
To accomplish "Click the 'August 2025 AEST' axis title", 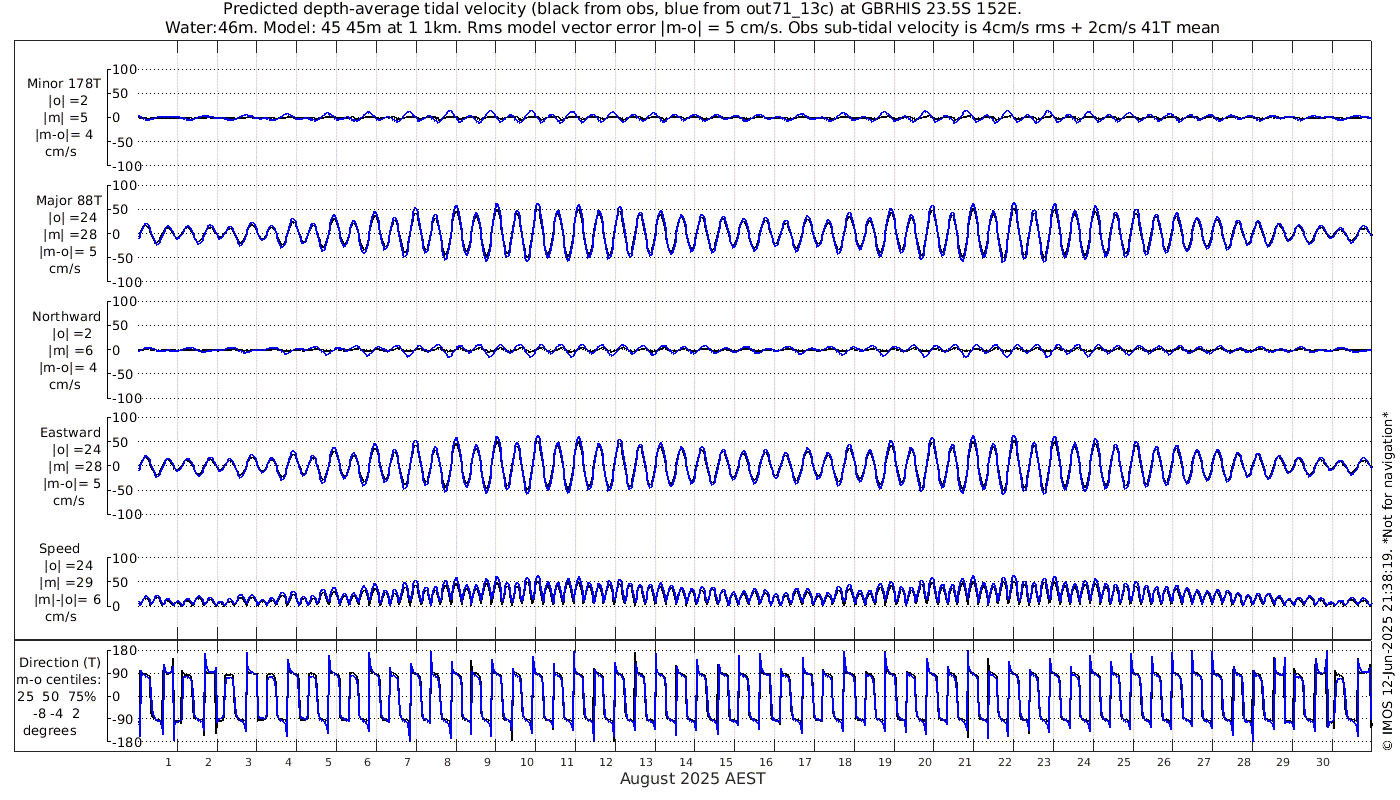I will click(x=692, y=779).
